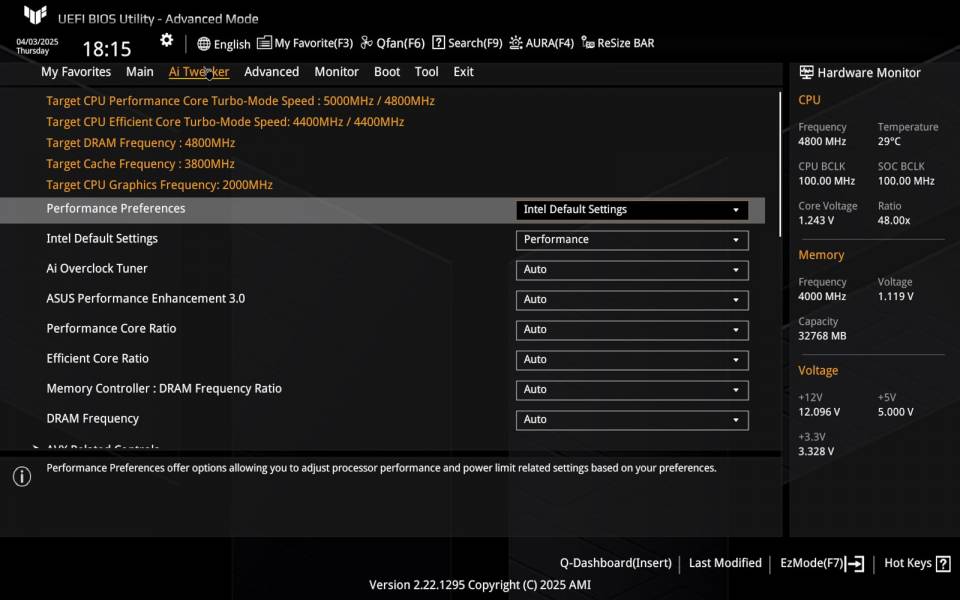Screen dimensions: 960x600
Task: Go to the Exit tab
Action: [463, 72]
